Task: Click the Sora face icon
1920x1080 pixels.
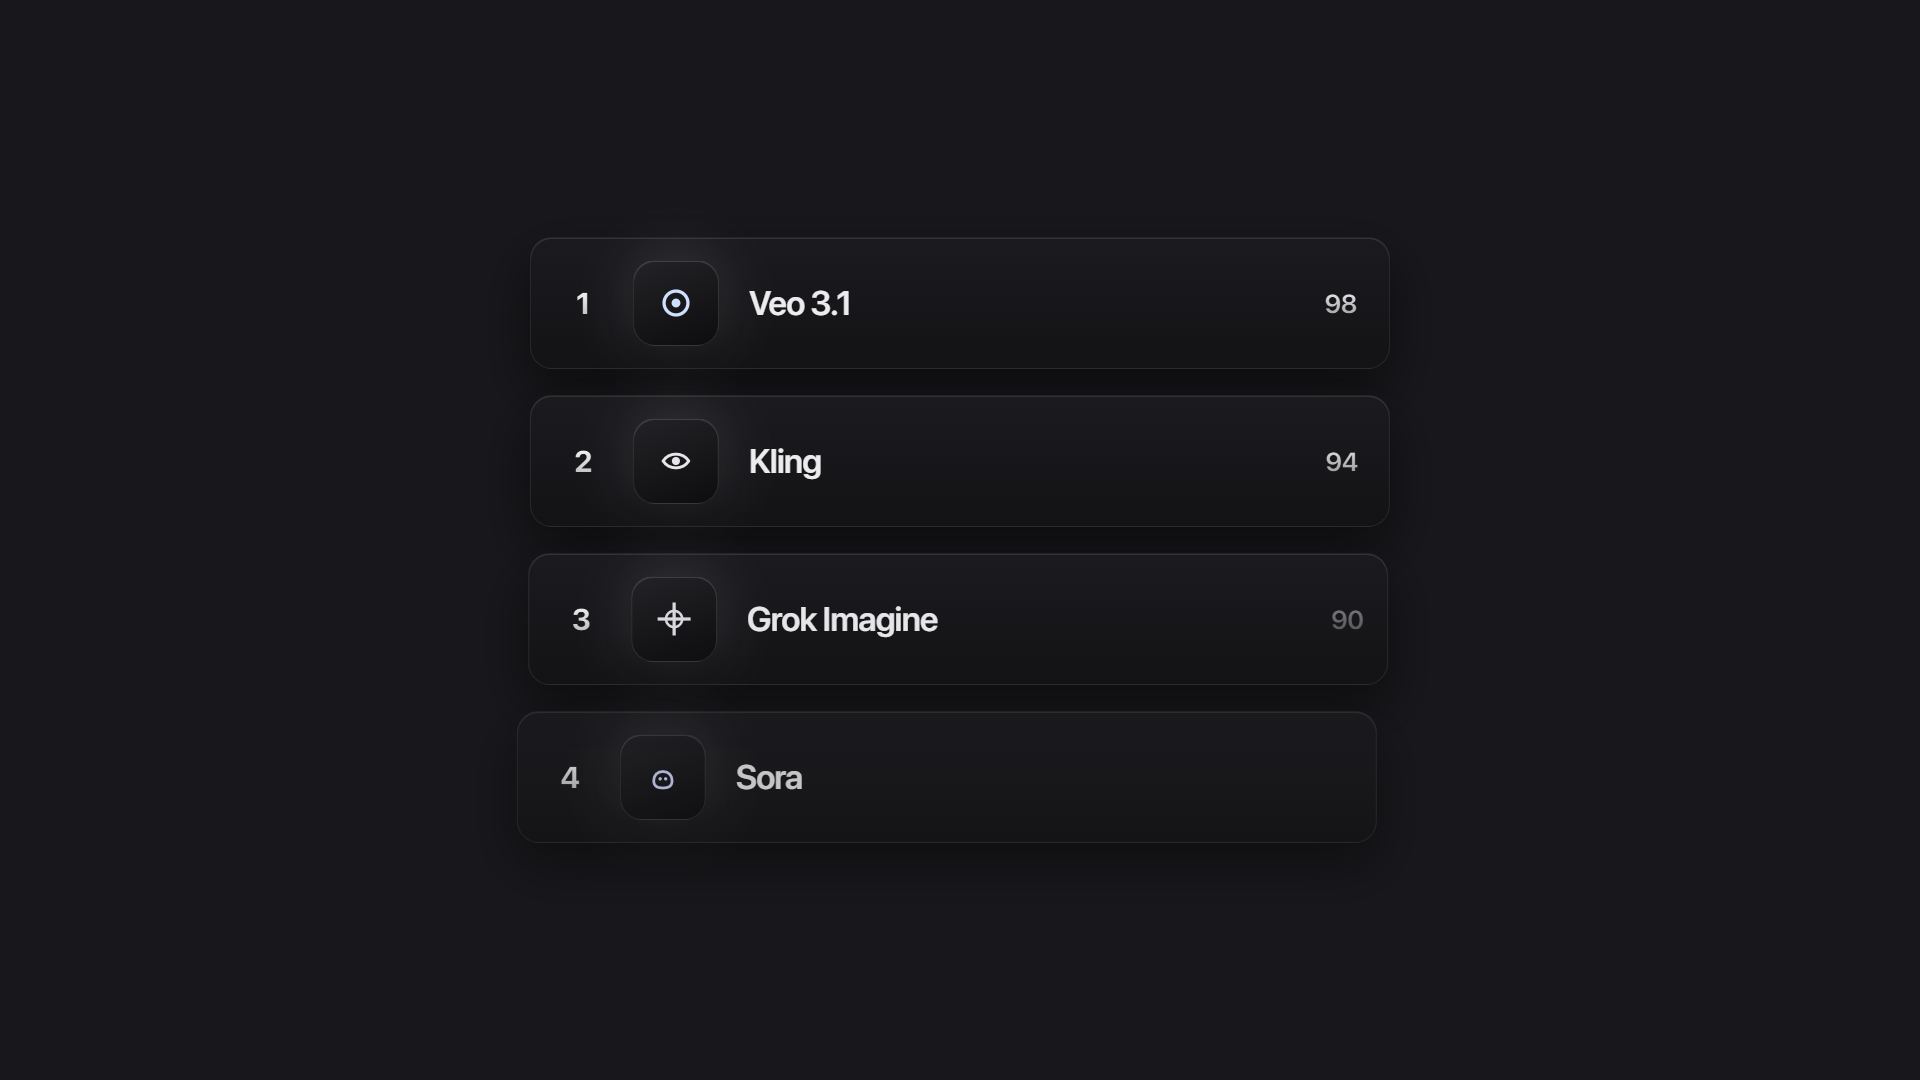Action: [x=663, y=777]
